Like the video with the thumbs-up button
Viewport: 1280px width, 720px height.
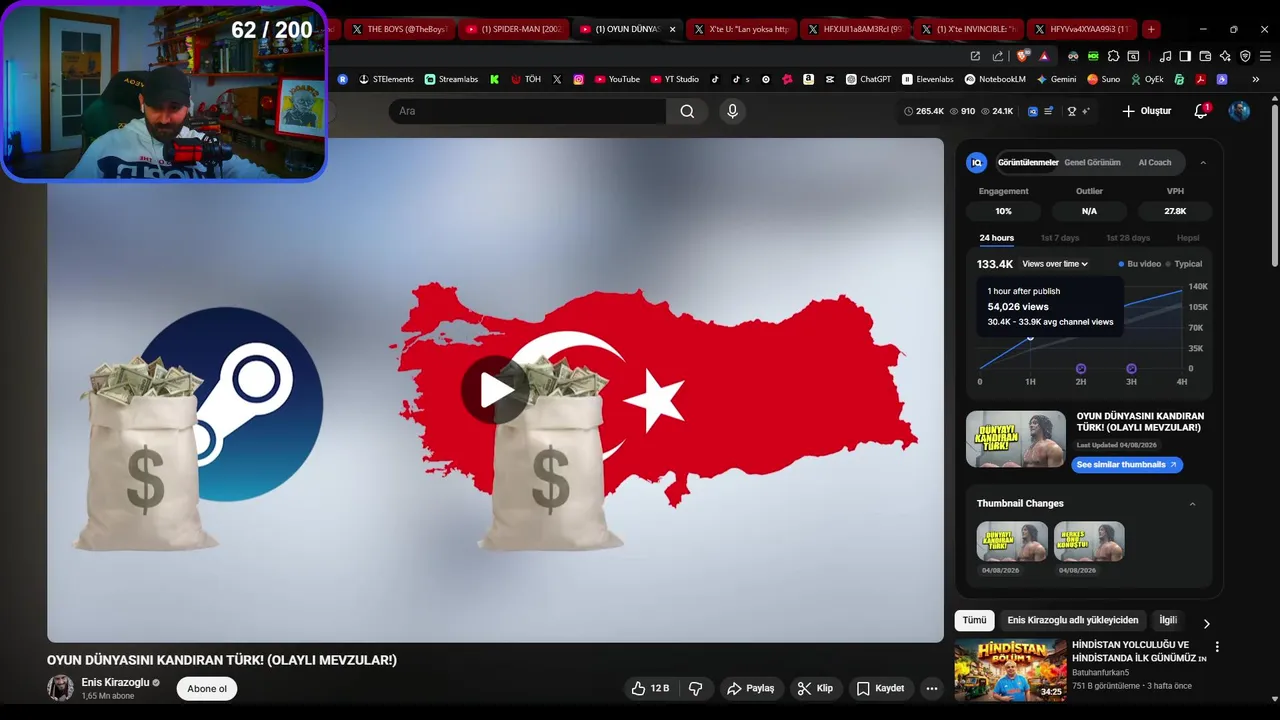coord(649,688)
